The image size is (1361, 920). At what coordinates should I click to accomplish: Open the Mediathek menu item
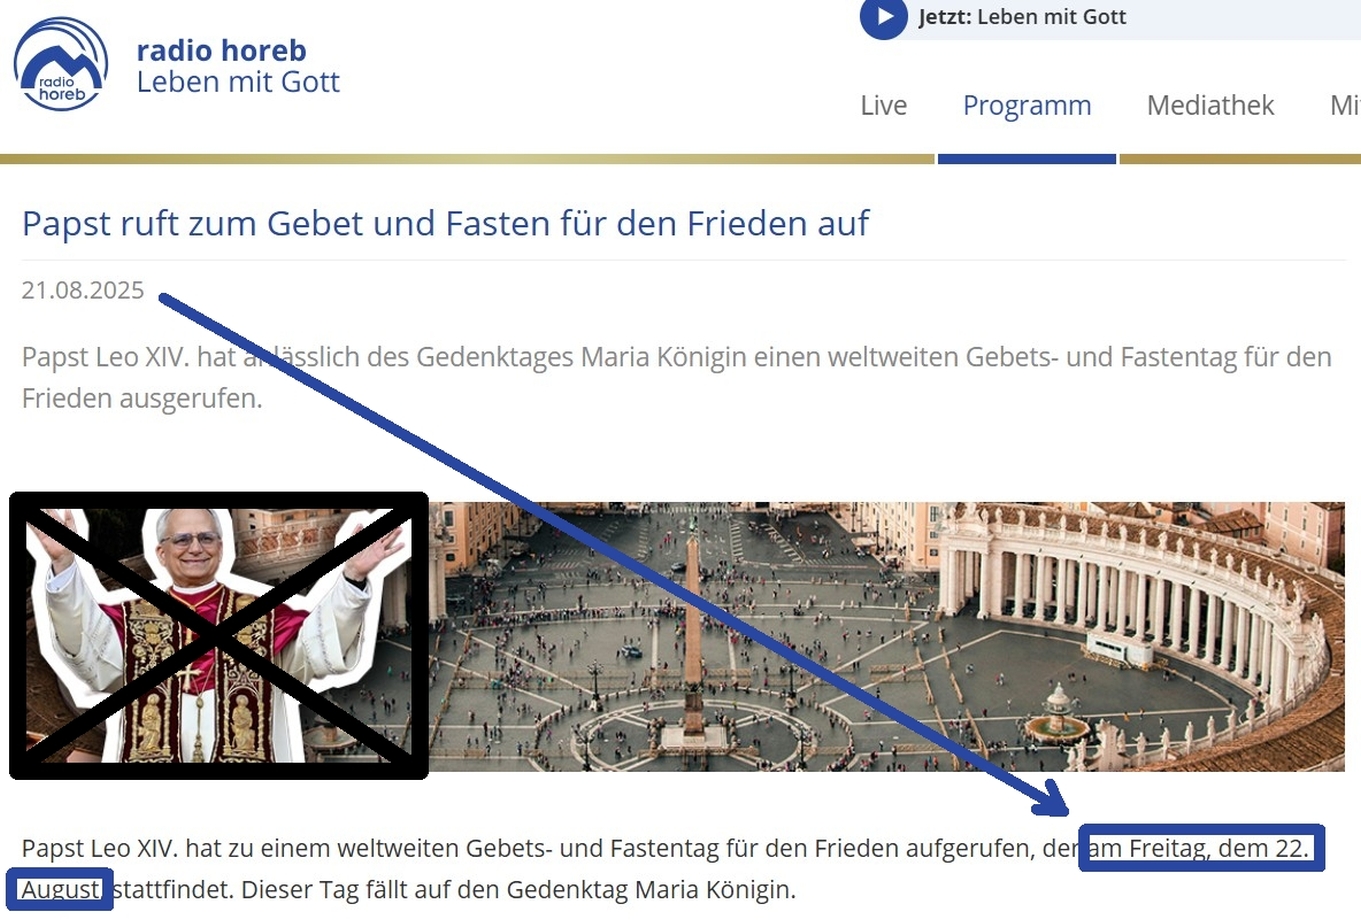tap(1210, 105)
